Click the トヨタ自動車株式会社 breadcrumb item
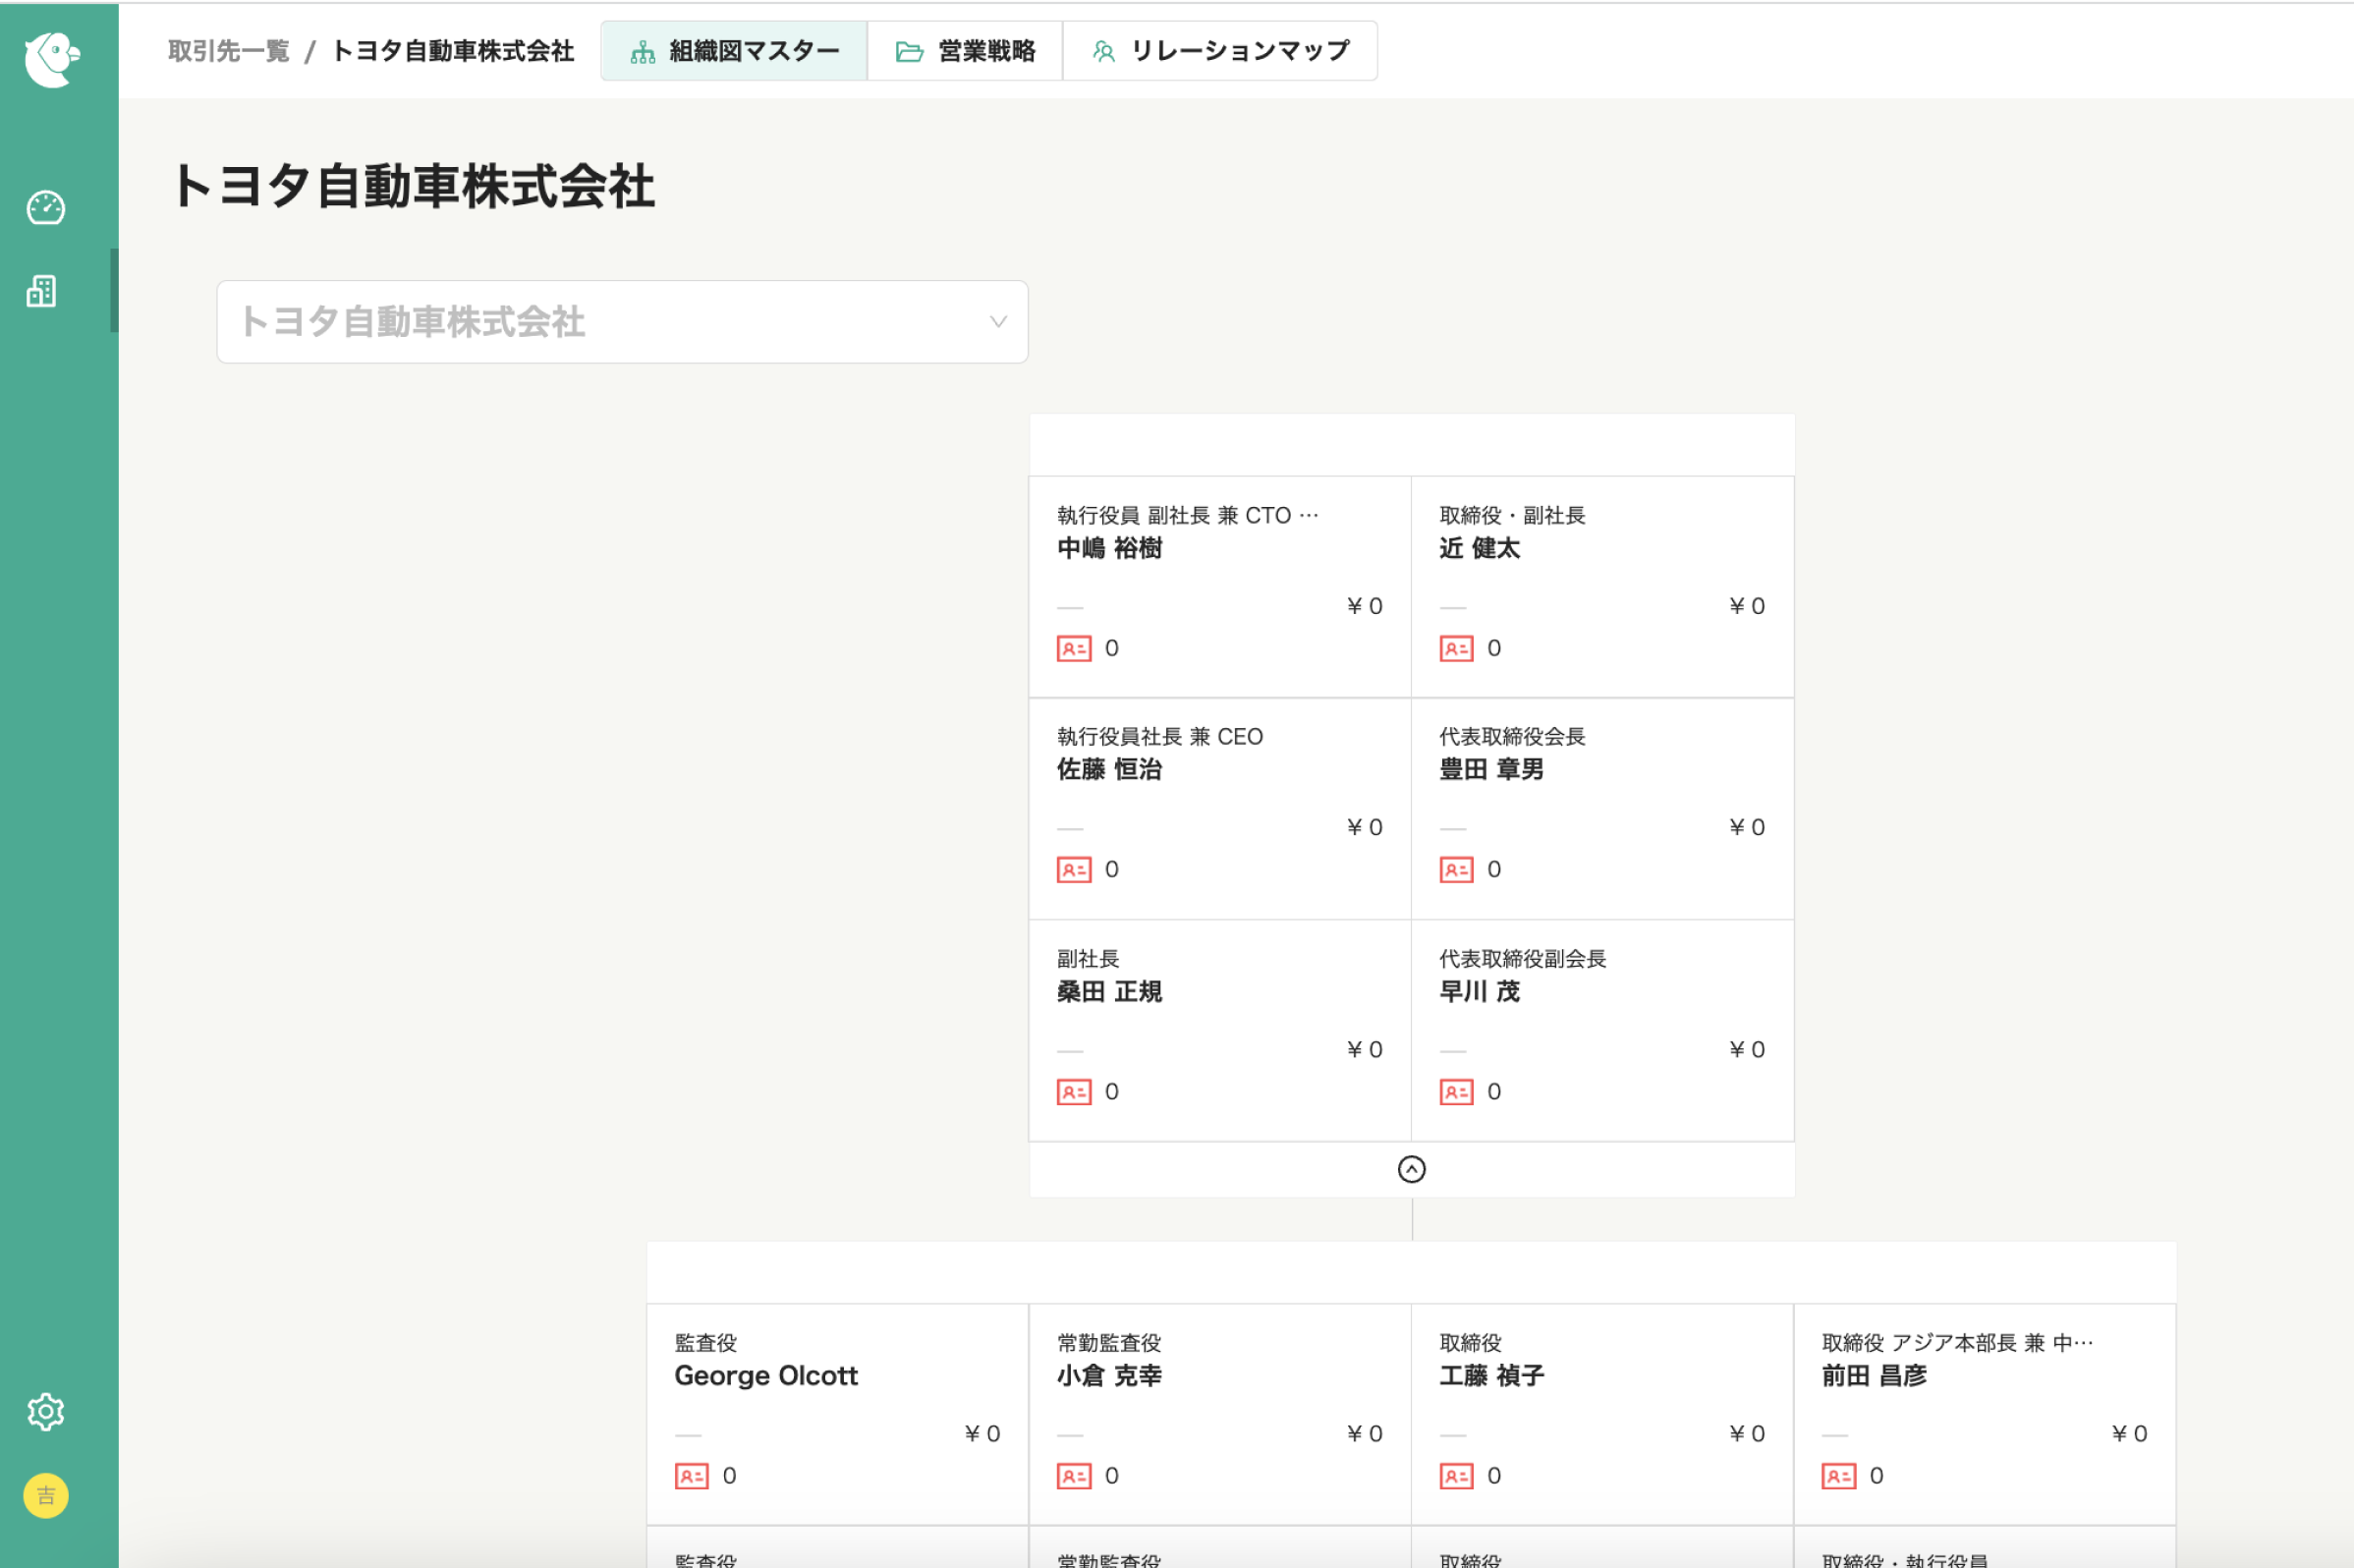 pyautogui.click(x=453, y=51)
